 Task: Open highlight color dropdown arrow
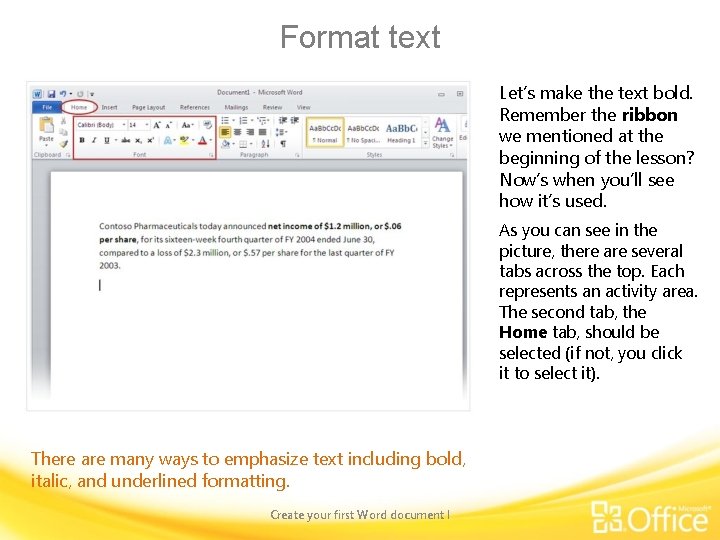point(193,141)
